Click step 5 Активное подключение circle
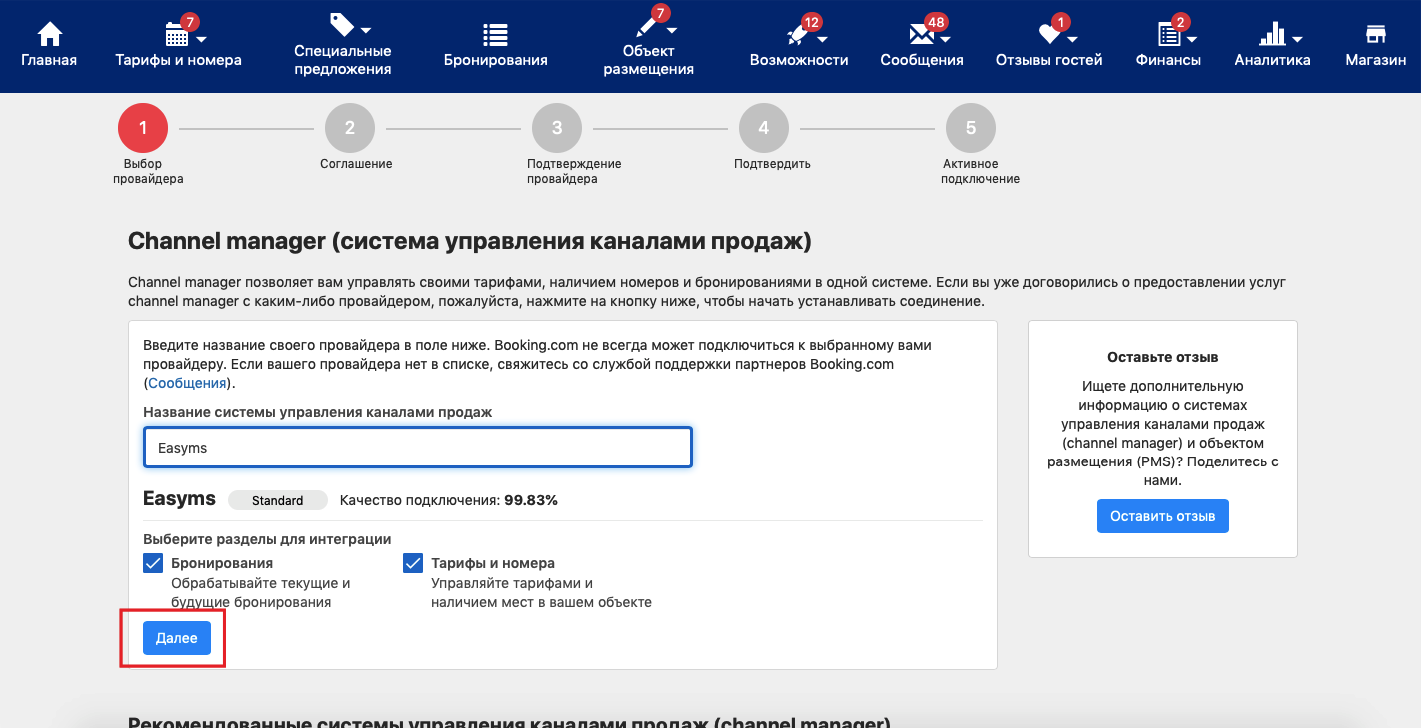 971,128
